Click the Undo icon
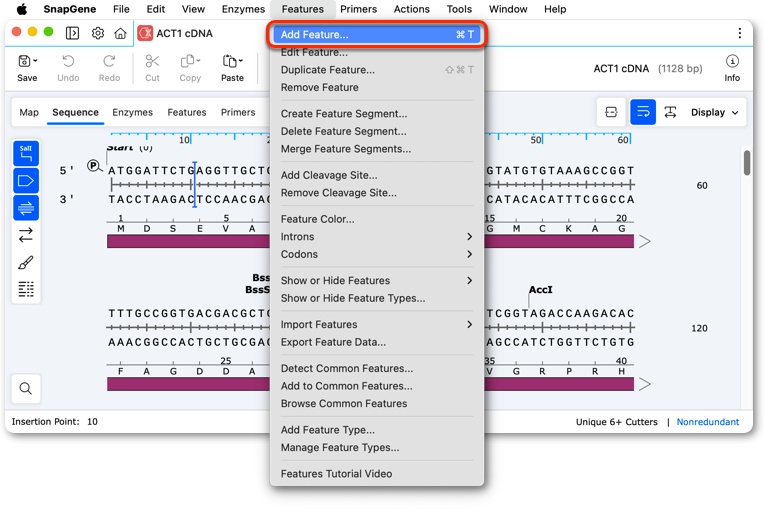The image size is (764, 519). tap(68, 61)
